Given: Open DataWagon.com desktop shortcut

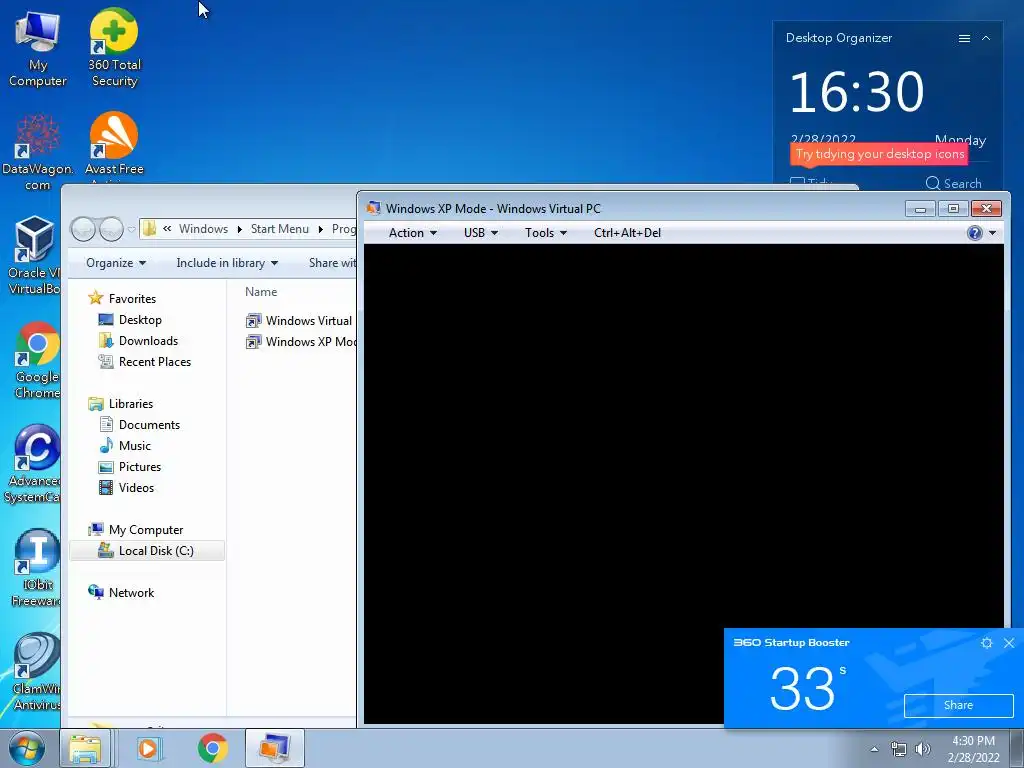Looking at the screenshot, I should [x=37, y=152].
